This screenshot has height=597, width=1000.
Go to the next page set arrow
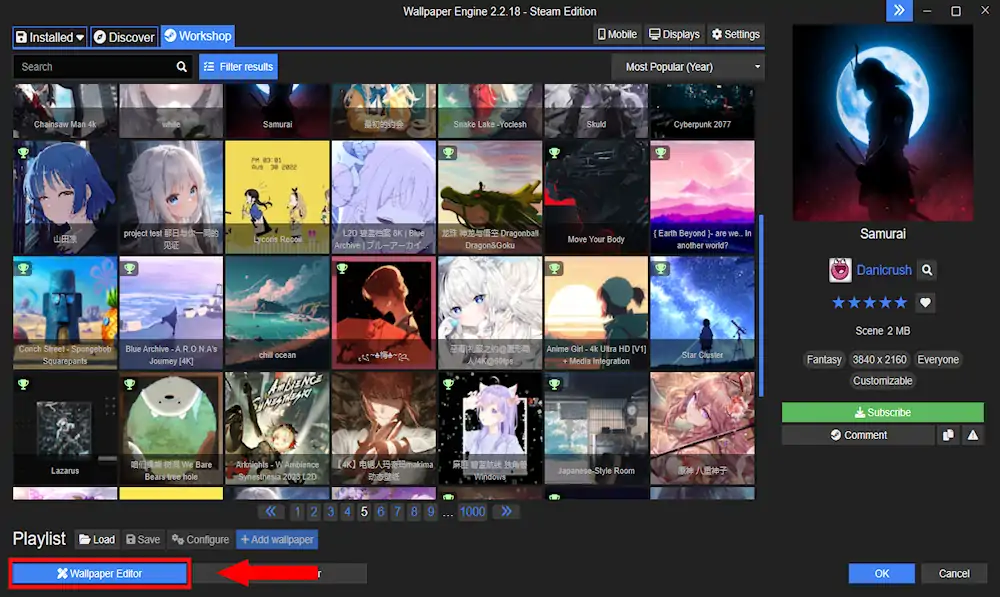[506, 512]
